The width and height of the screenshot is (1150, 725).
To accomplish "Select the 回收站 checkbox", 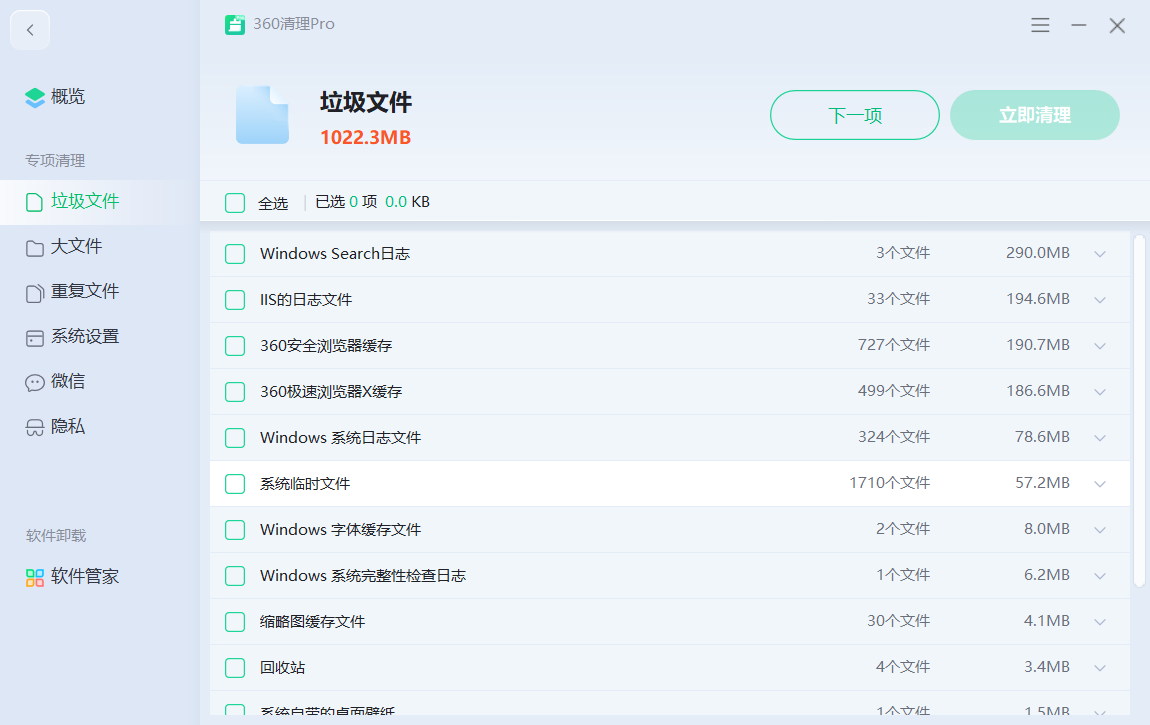I will coord(235,668).
